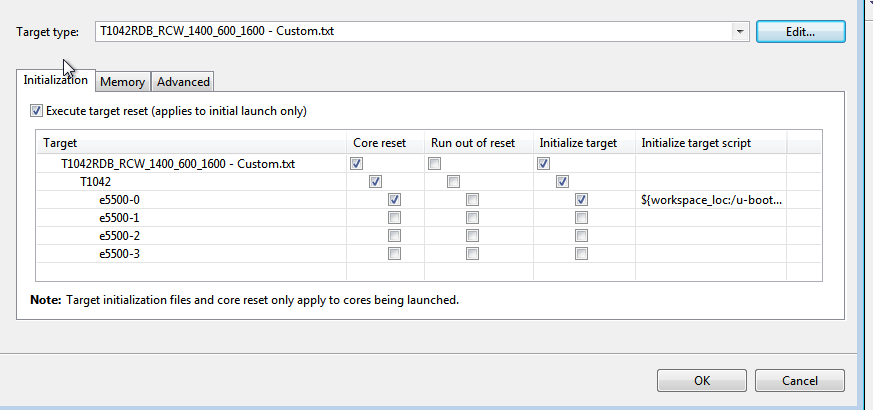Click the Core reset column header
The image size is (873, 410).
[x=380, y=143]
